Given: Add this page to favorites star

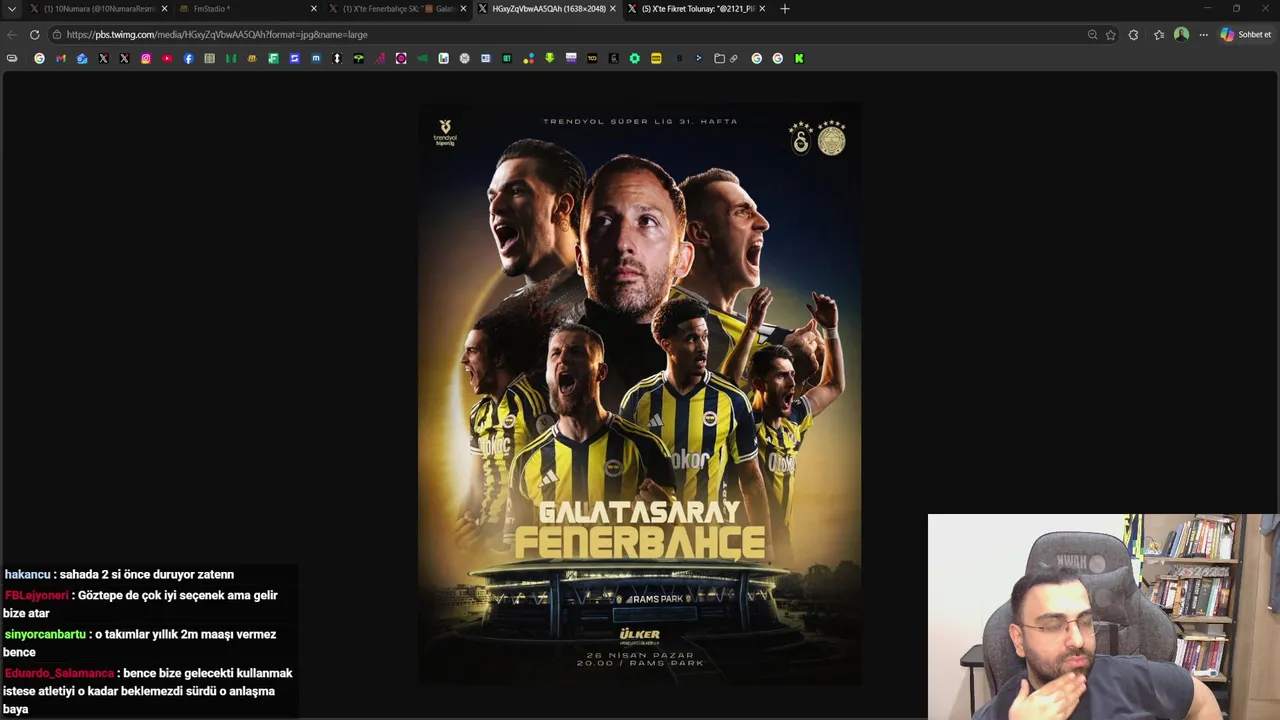Looking at the screenshot, I should click(x=1110, y=34).
